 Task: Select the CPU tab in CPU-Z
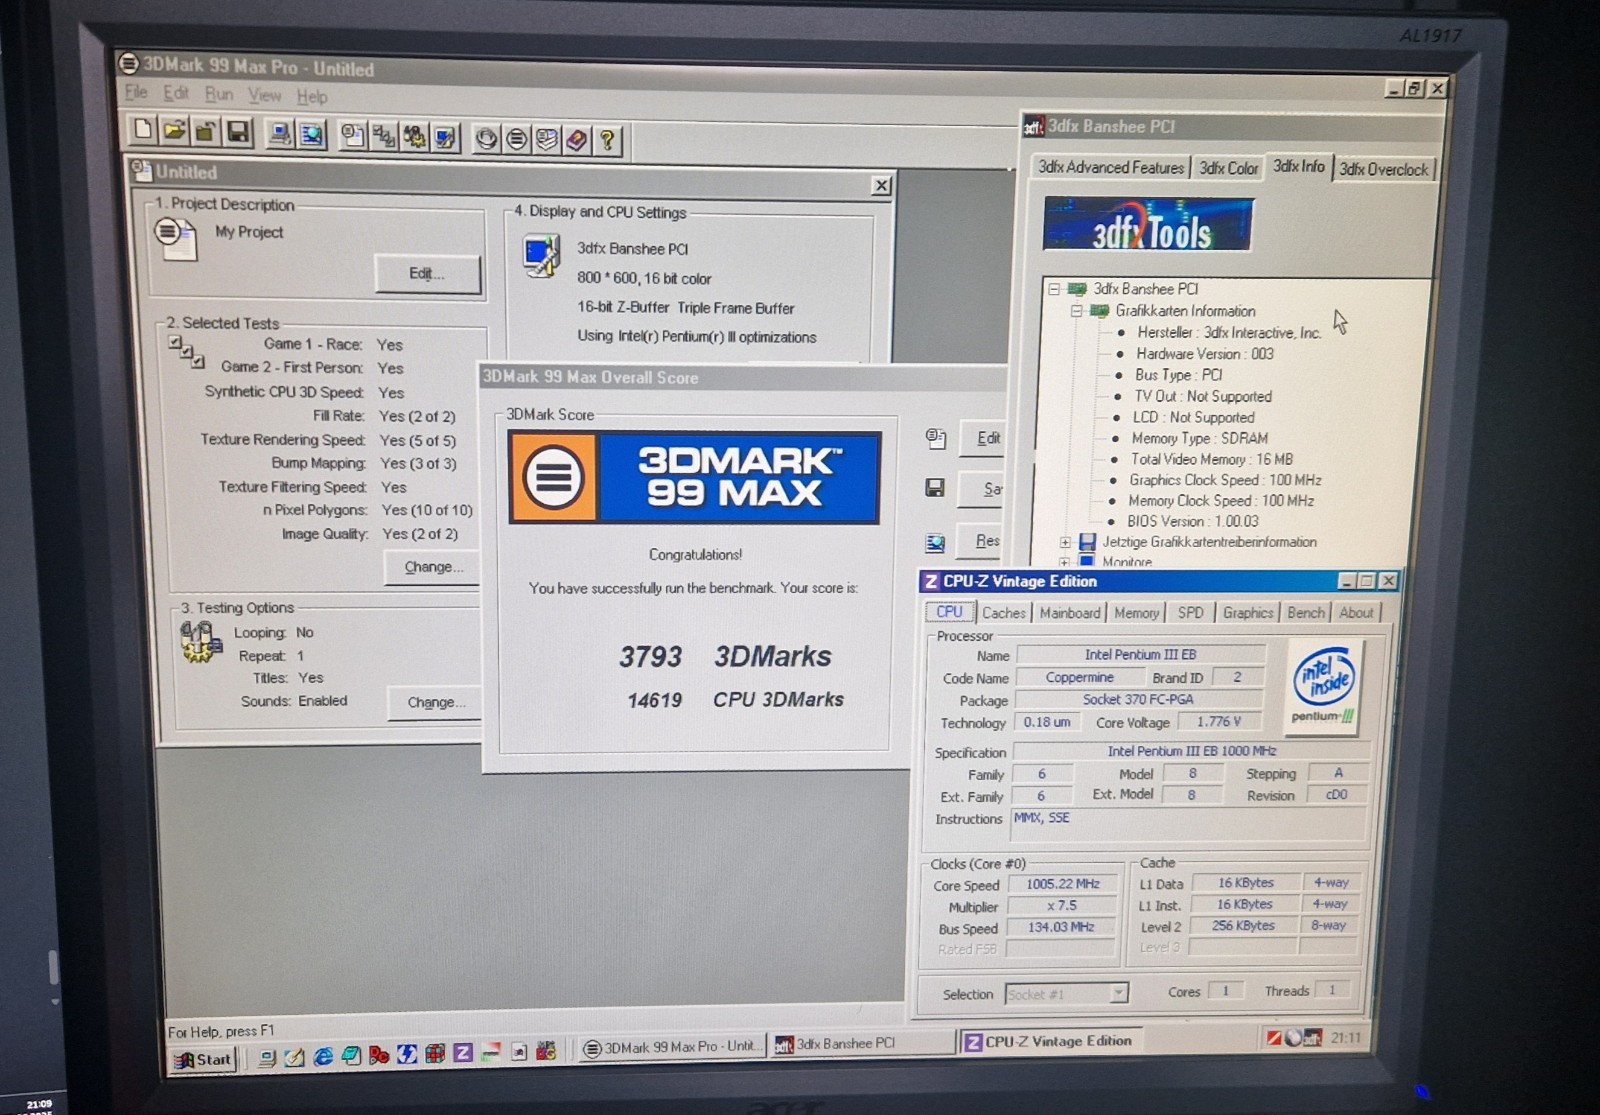[x=949, y=611]
